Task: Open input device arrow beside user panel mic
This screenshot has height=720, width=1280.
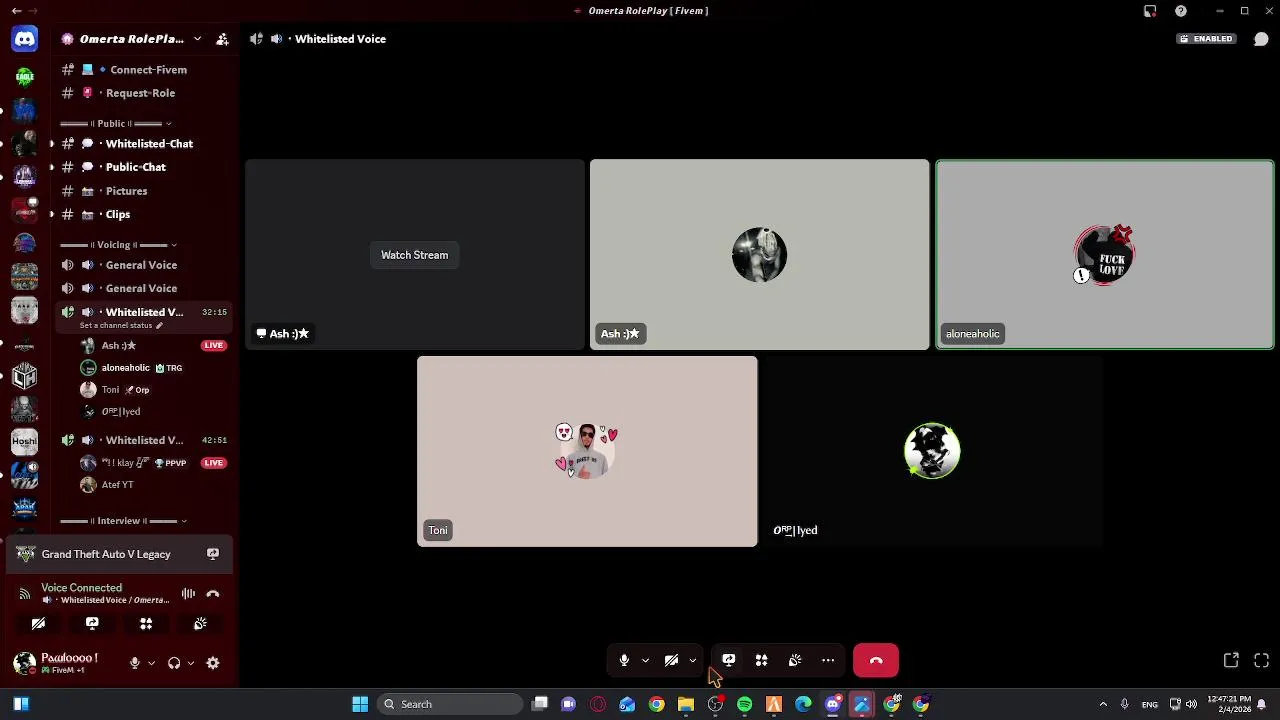Action: tap(151, 663)
